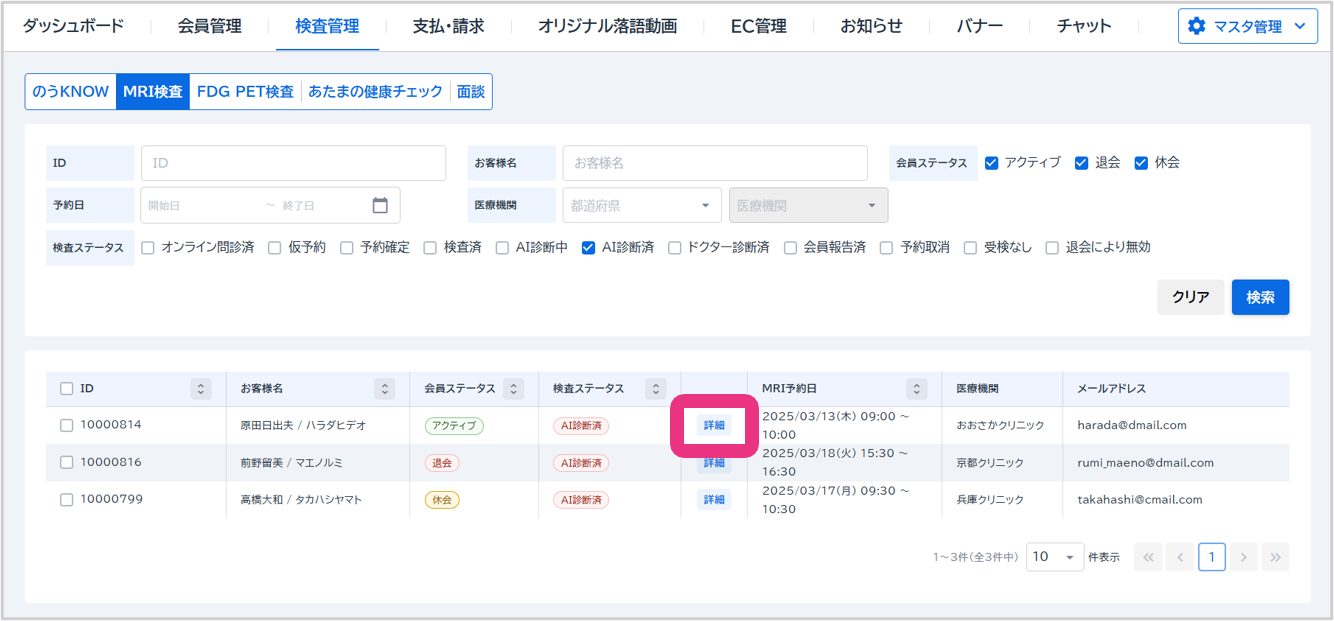
Task: Expand the マスタ管理 menu
Action: pyautogui.click(x=1247, y=27)
